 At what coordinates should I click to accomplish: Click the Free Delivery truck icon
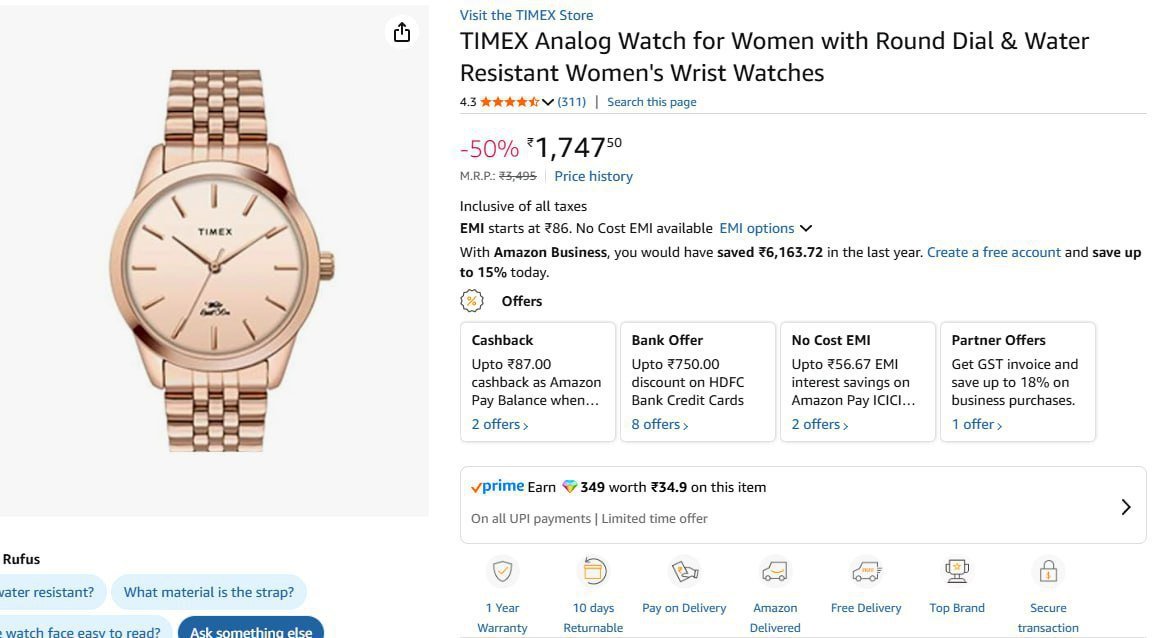(x=866, y=571)
